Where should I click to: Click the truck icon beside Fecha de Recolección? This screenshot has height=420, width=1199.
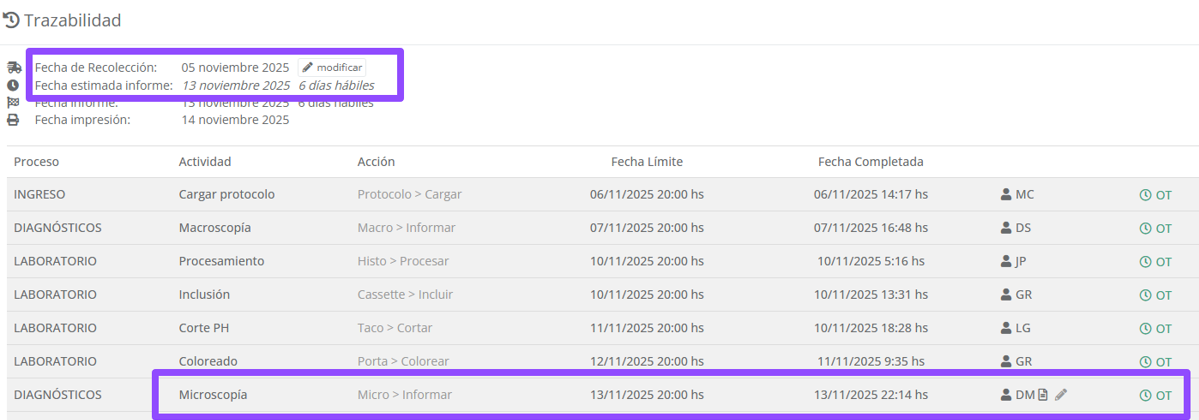pos(14,68)
